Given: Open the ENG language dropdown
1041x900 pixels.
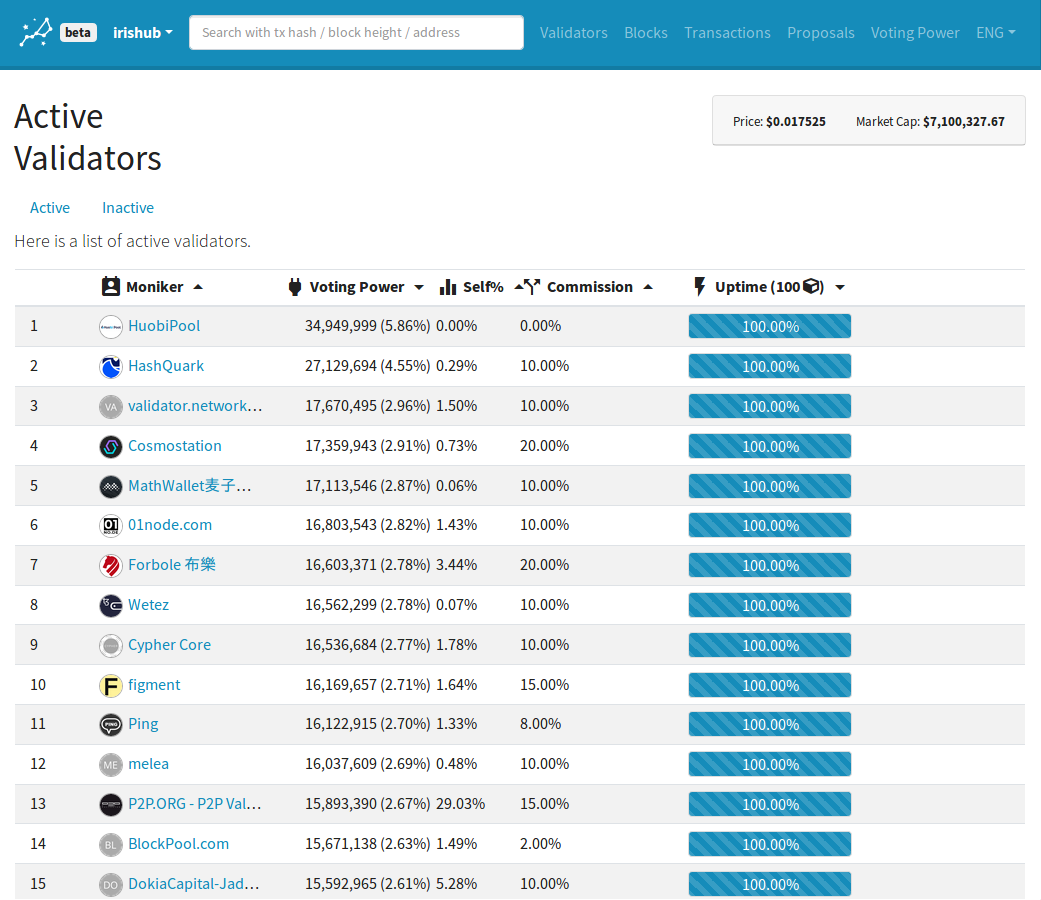Looking at the screenshot, I should tap(995, 33).
